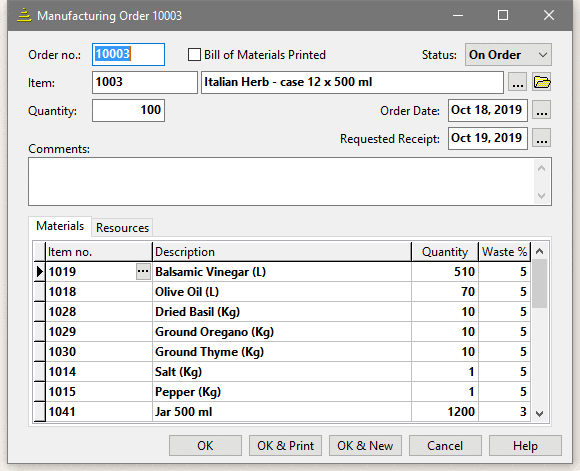Viewport: 580px width, 471px height.
Task: Click the OK & Print button
Action: [x=285, y=445]
